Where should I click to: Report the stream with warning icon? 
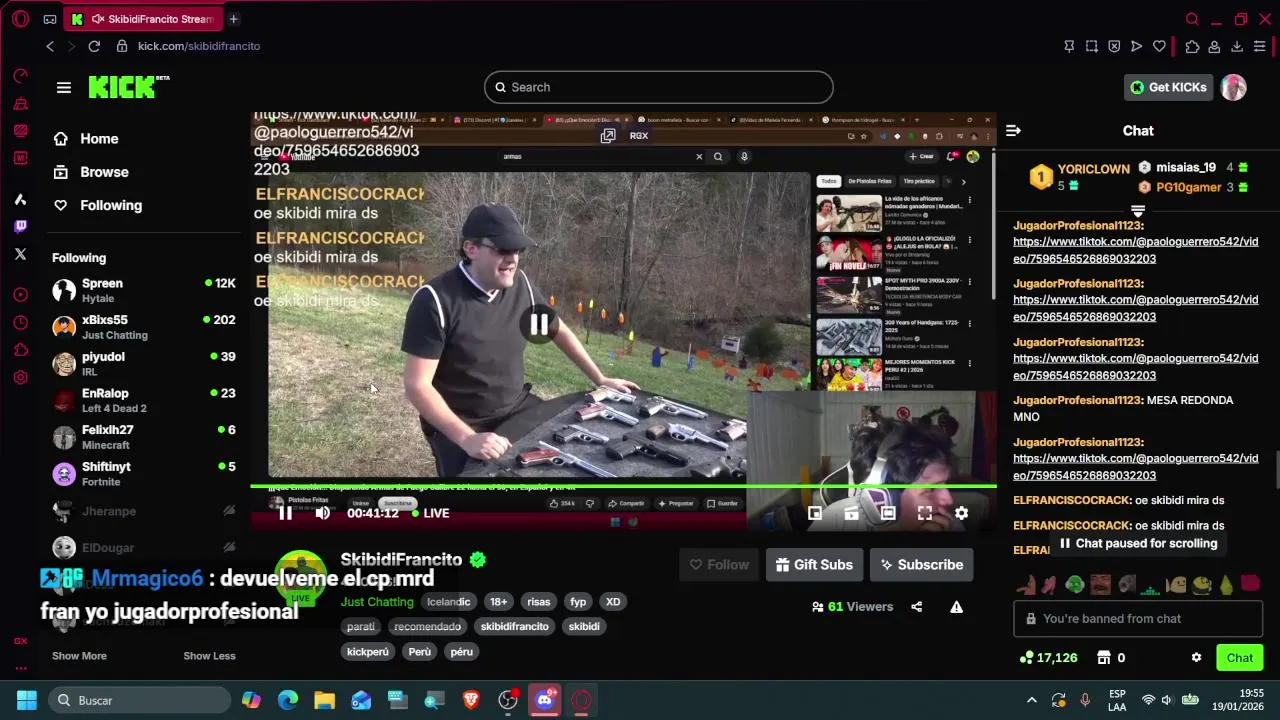coord(957,607)
